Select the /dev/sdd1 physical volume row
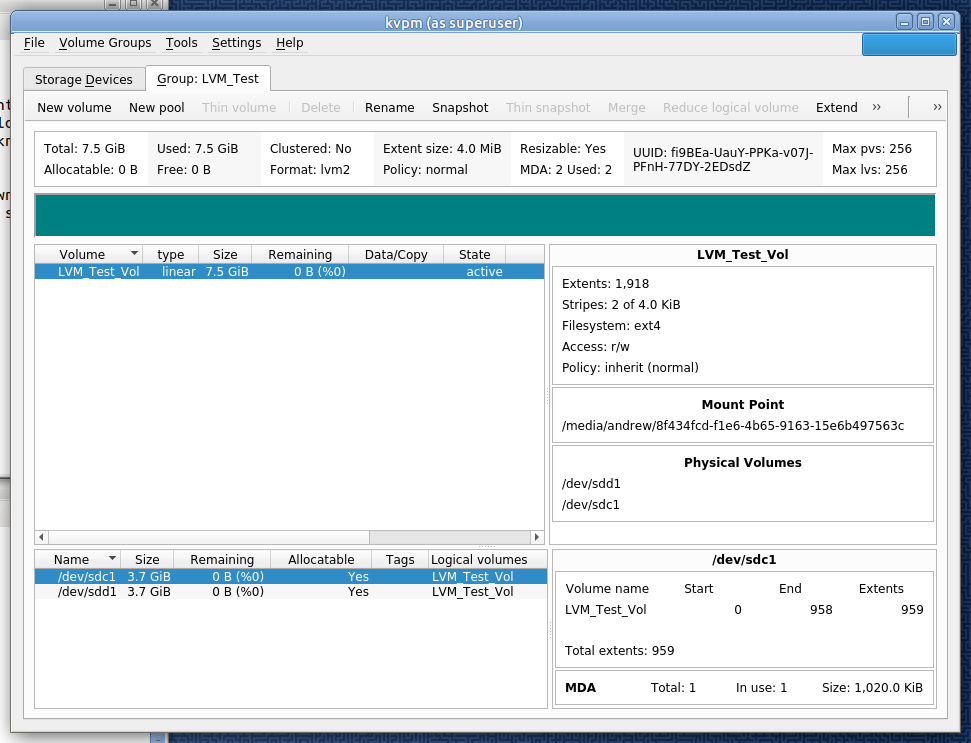971x743 pixels. [291, 592]
